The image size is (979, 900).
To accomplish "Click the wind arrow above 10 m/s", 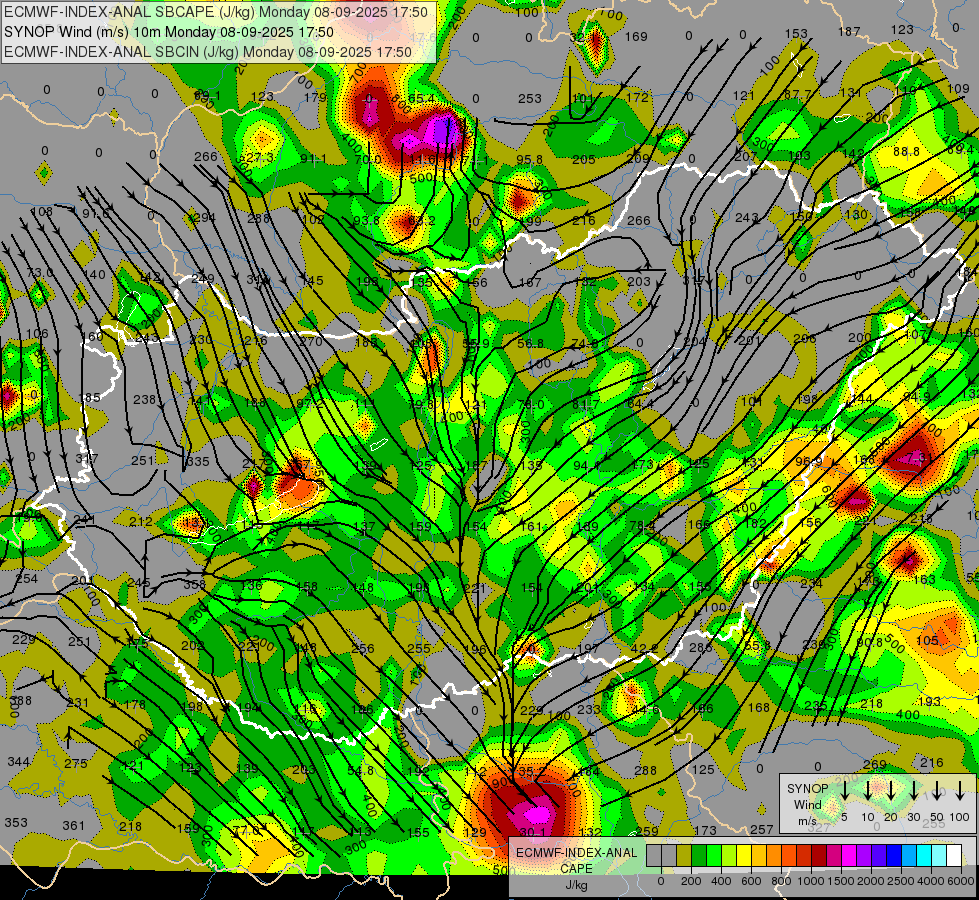I will pyautogui.click(x=867, y=790).
